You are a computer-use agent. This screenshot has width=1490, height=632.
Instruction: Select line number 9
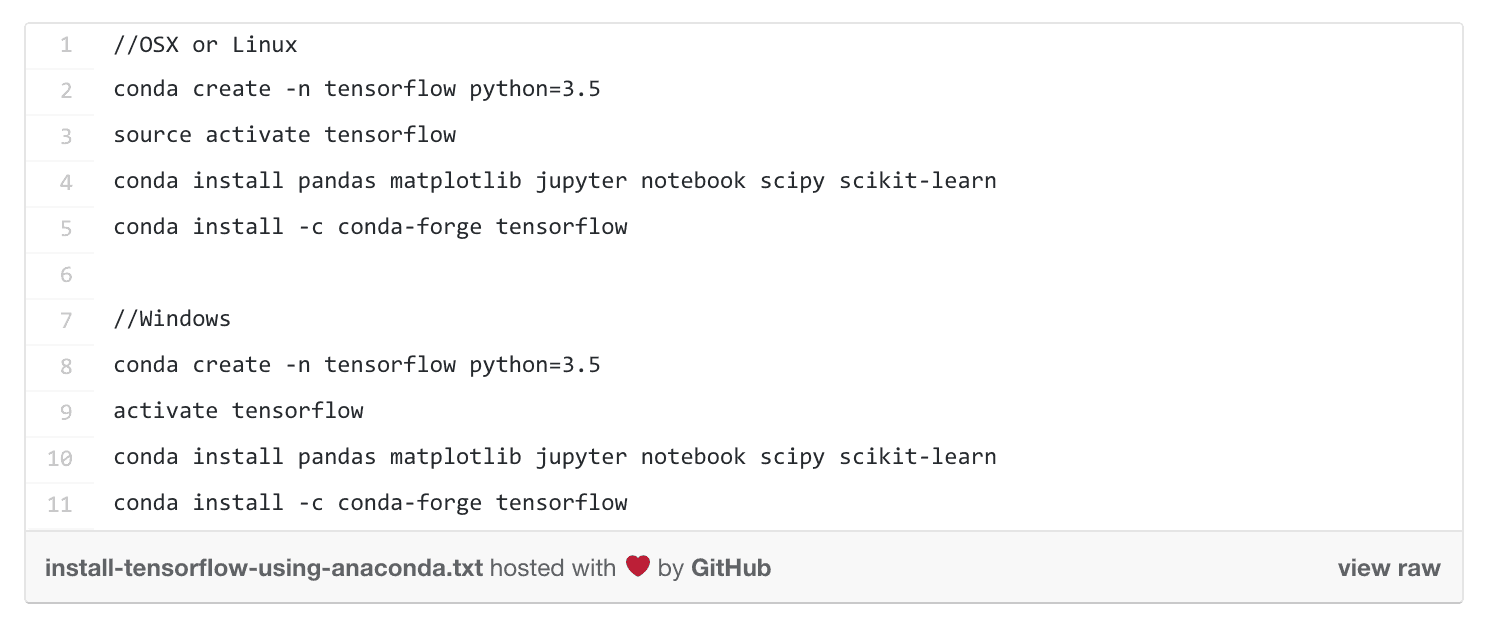click(66, 412)
